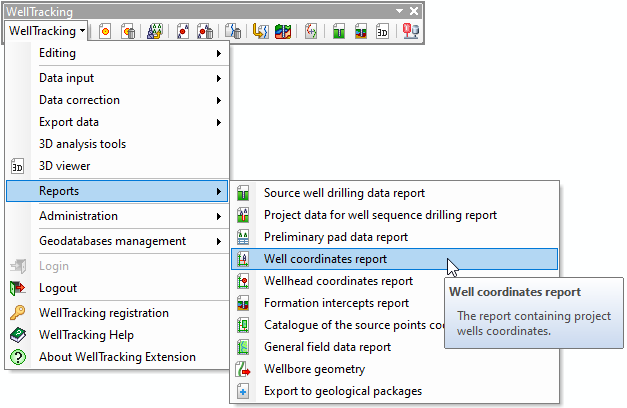Click the red-green circle crosshair toolbar icon
Image resolution: width=627 pixels, height=408 pixels.
click(x=311, y=31)
